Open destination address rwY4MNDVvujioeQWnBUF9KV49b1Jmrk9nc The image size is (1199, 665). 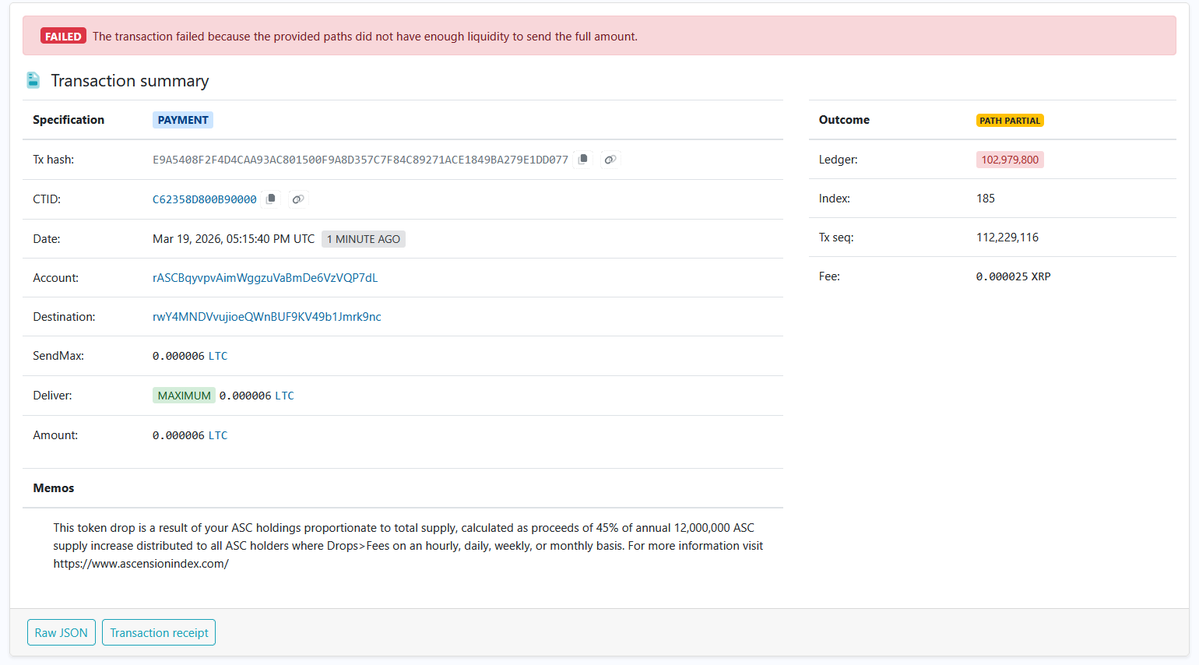[x=266, y=317]
